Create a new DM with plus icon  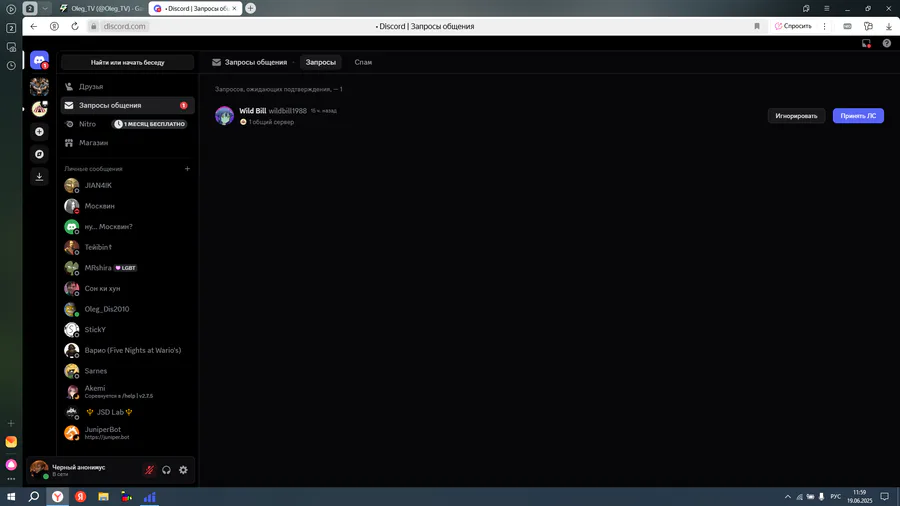(x=187, y=169)
